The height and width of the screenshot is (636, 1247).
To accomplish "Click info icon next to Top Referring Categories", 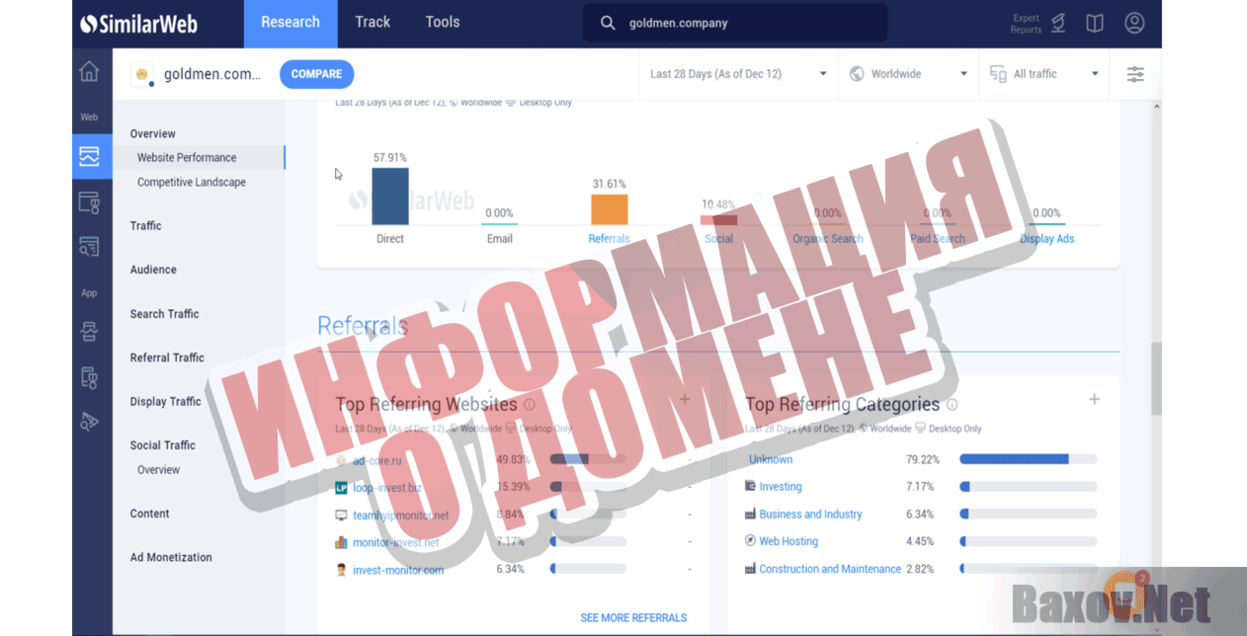I will coord(952,405).
